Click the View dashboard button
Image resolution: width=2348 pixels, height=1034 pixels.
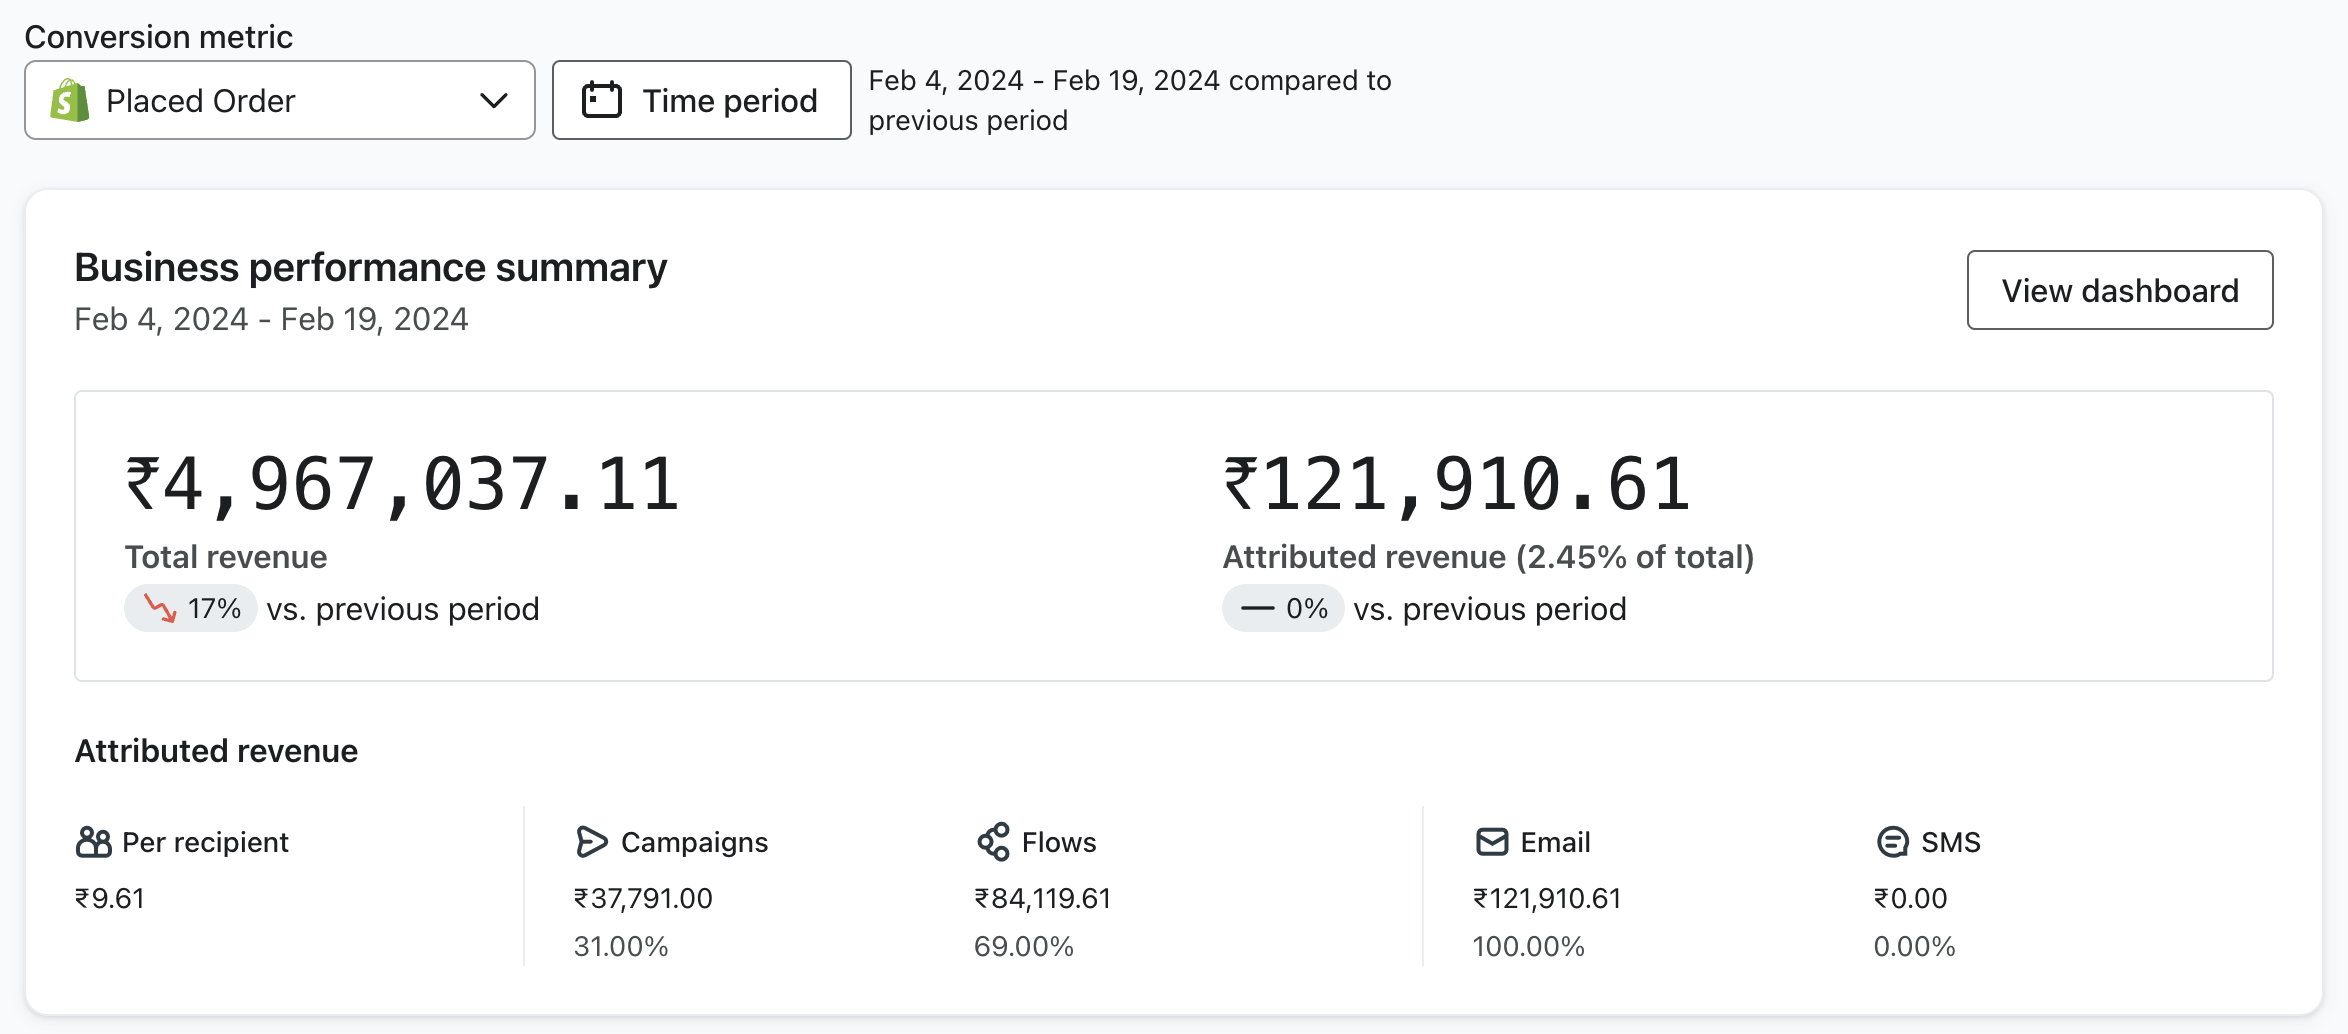click(x=2120, y=290)
